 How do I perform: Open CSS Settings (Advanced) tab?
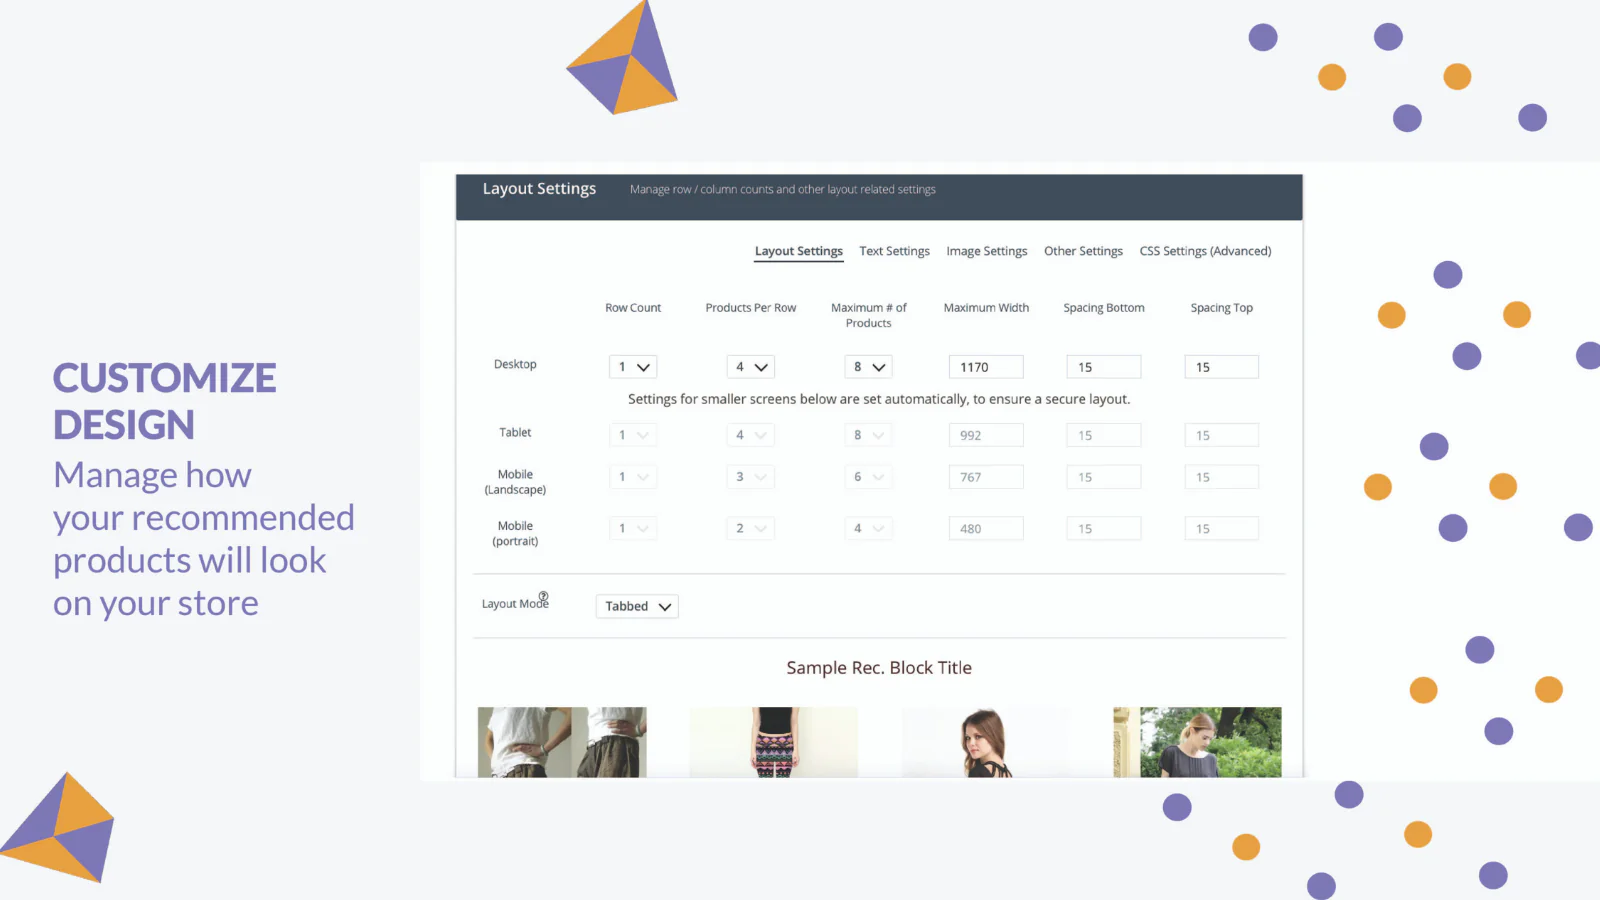[1205, 251]
